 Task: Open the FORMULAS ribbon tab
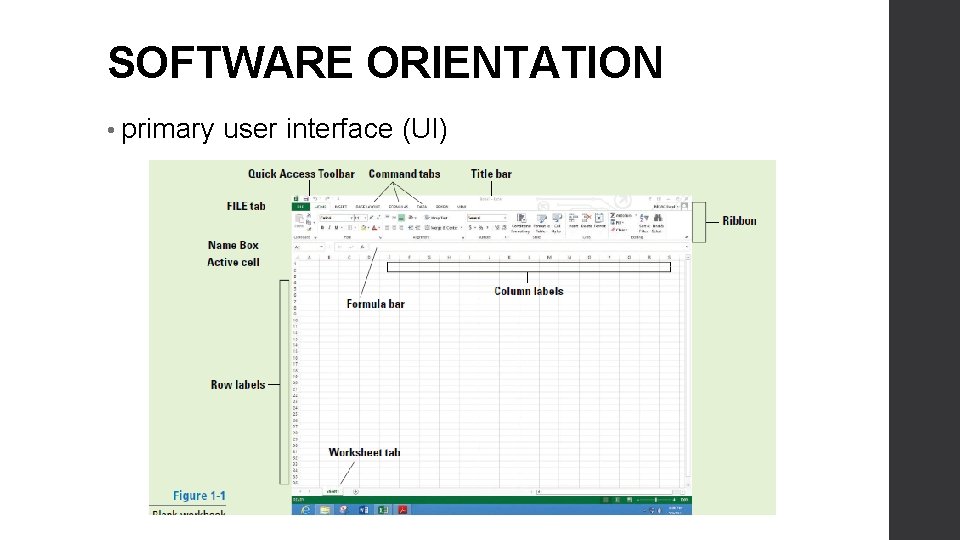pos(399,207)
